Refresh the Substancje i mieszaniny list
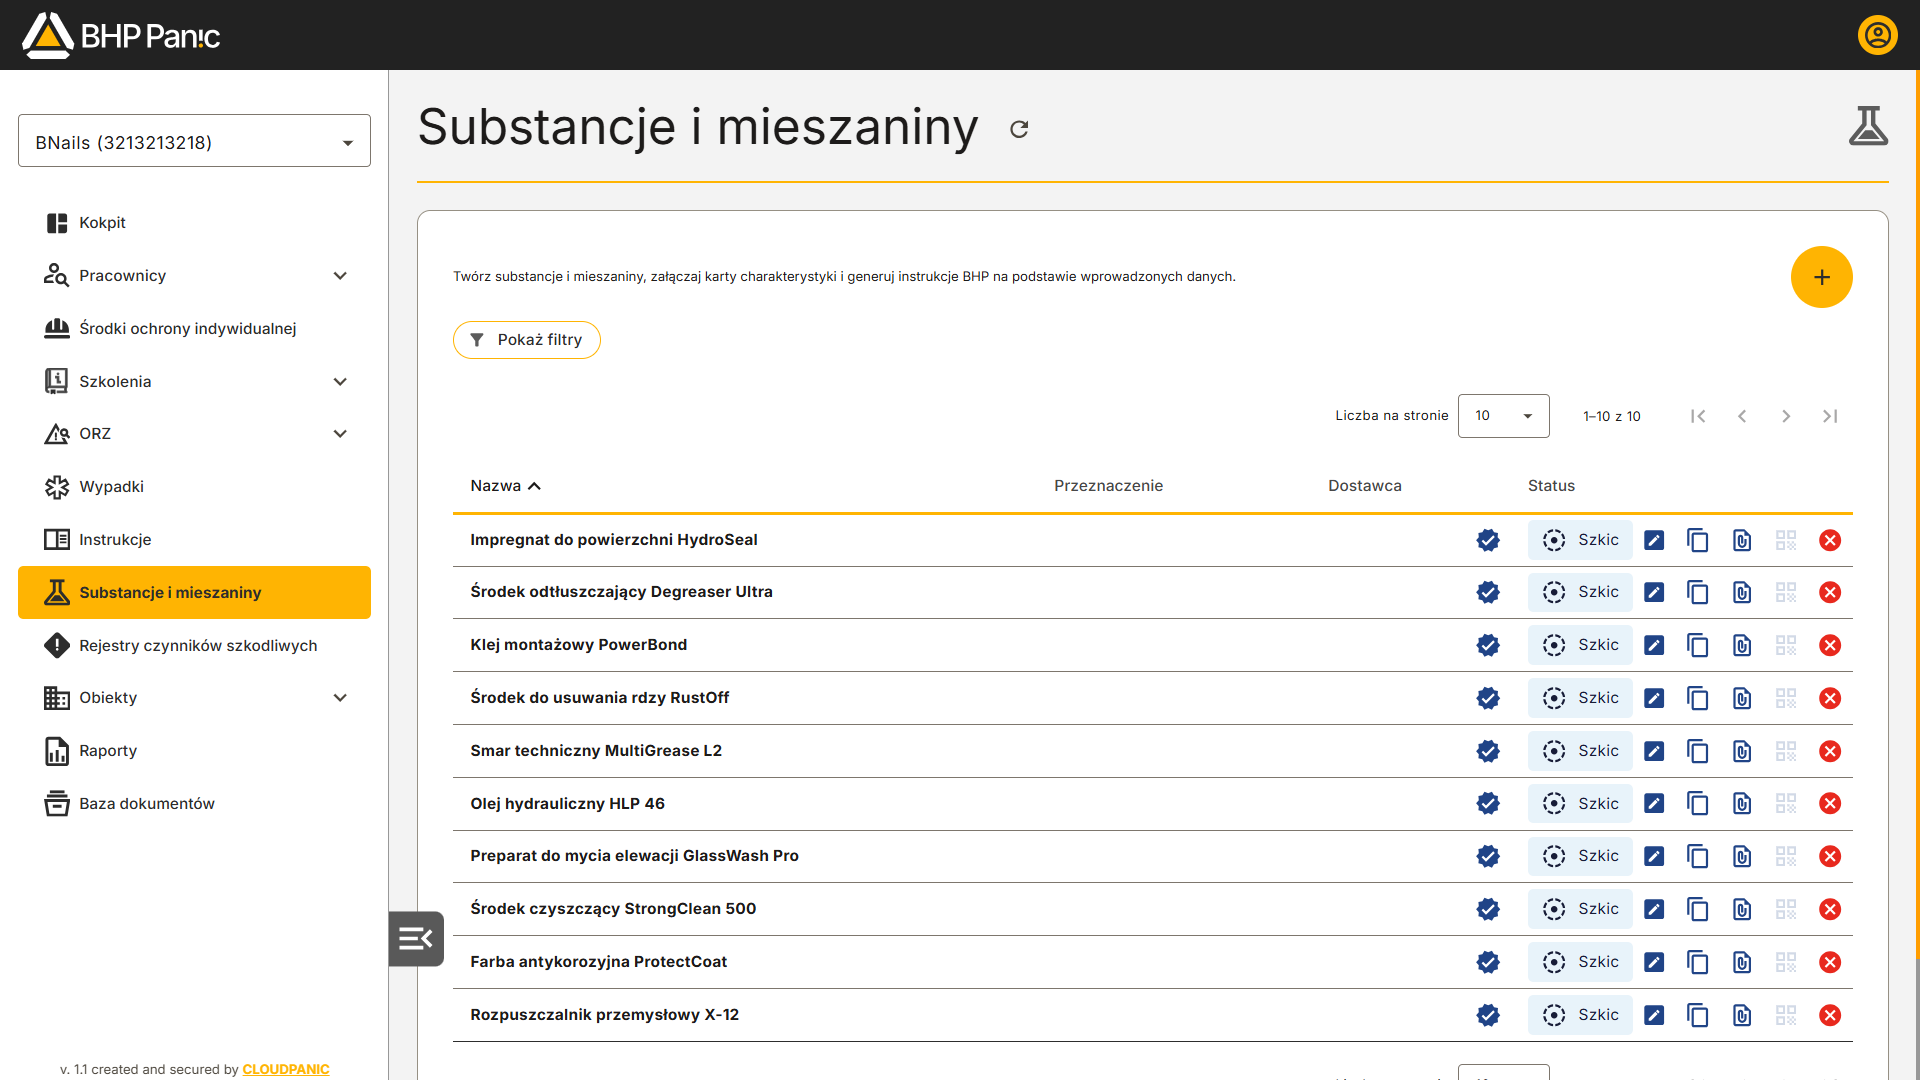Screen dimensions: 1920x1080 point(1019,129)
